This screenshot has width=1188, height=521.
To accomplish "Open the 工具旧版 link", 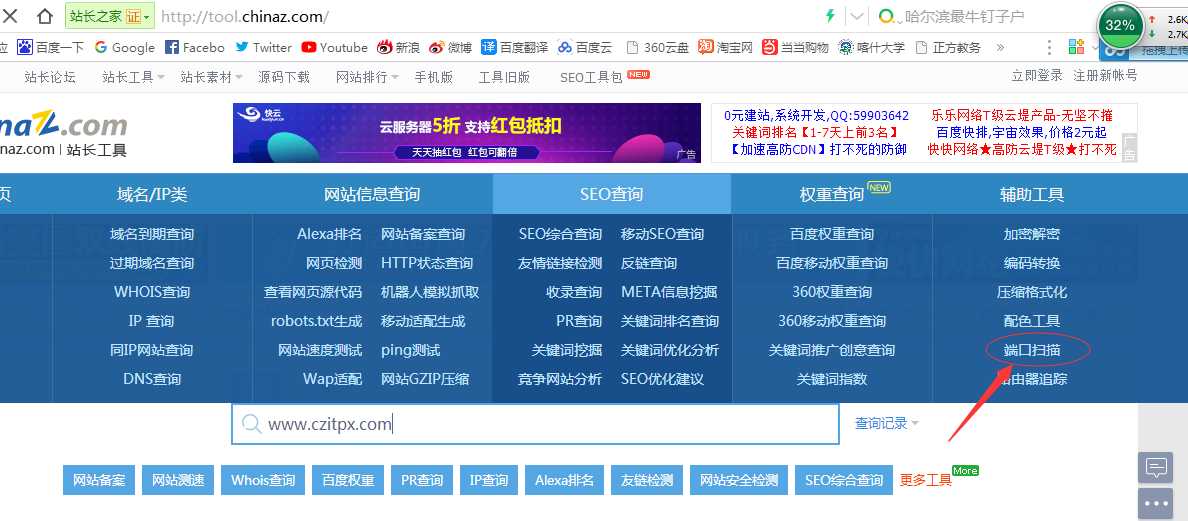I will [x=504, y=76].
